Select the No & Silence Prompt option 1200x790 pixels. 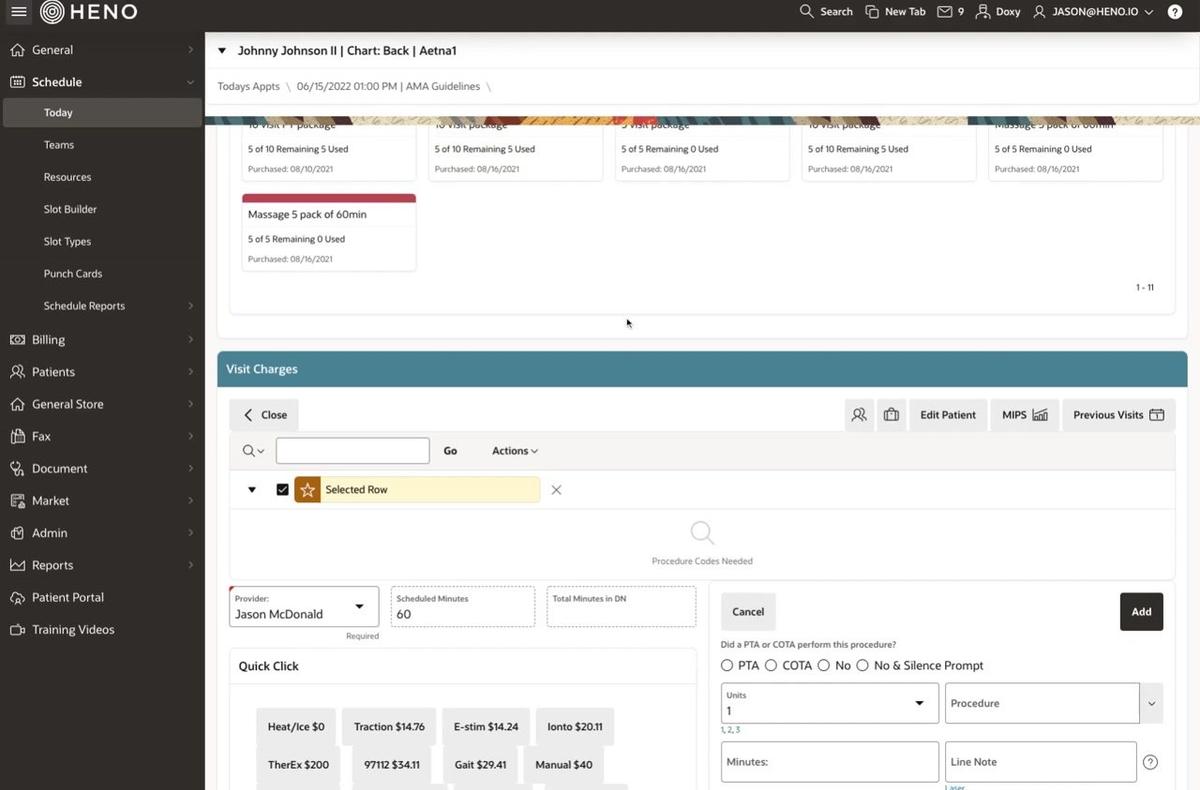click(x=862, y=666)
